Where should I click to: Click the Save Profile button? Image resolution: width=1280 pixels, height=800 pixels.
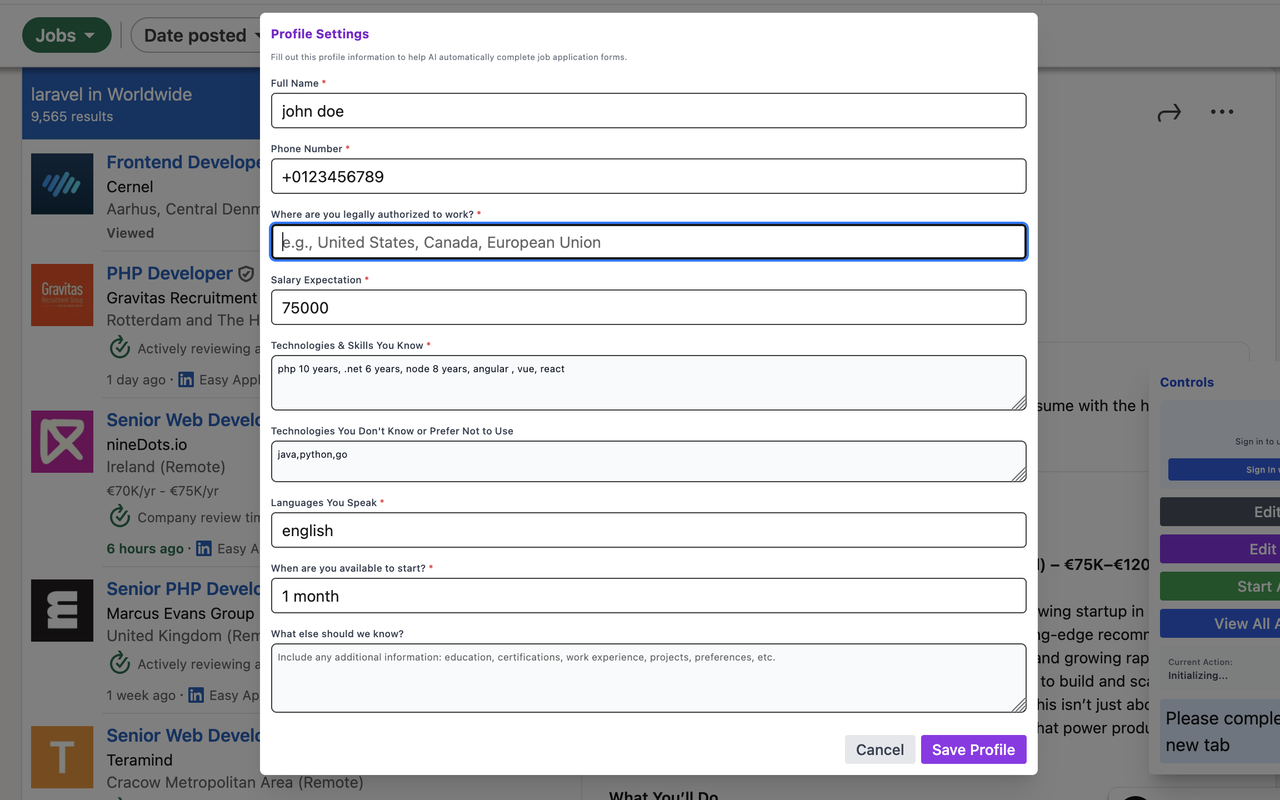point(973,749)
